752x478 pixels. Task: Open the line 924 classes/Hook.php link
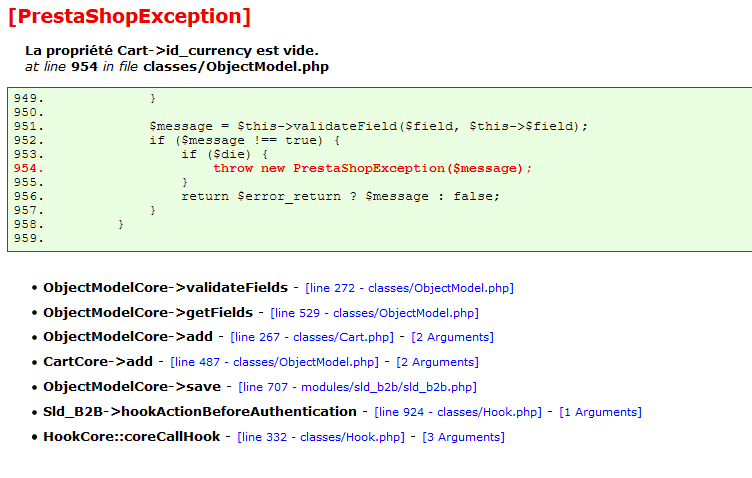[458, 412]
